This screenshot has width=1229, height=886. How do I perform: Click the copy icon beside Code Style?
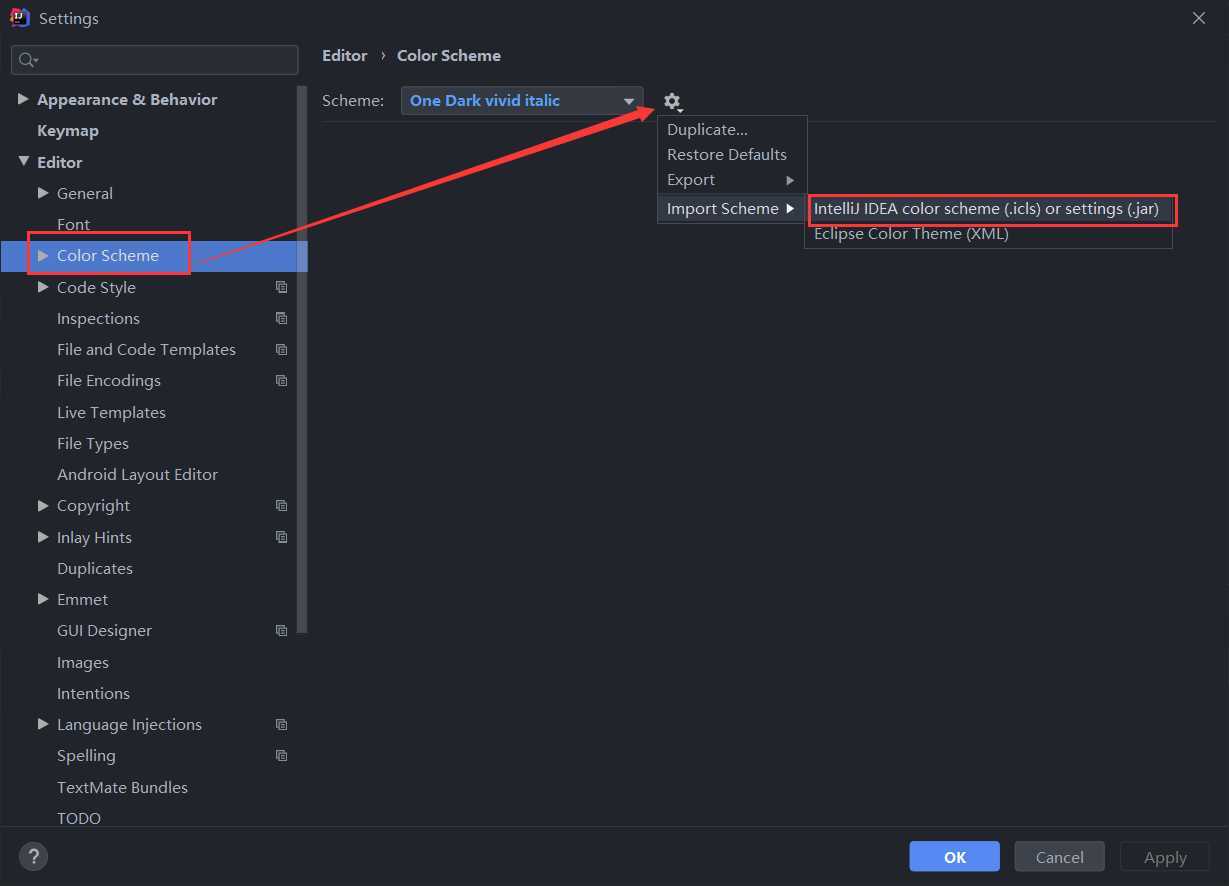(281, 287)
